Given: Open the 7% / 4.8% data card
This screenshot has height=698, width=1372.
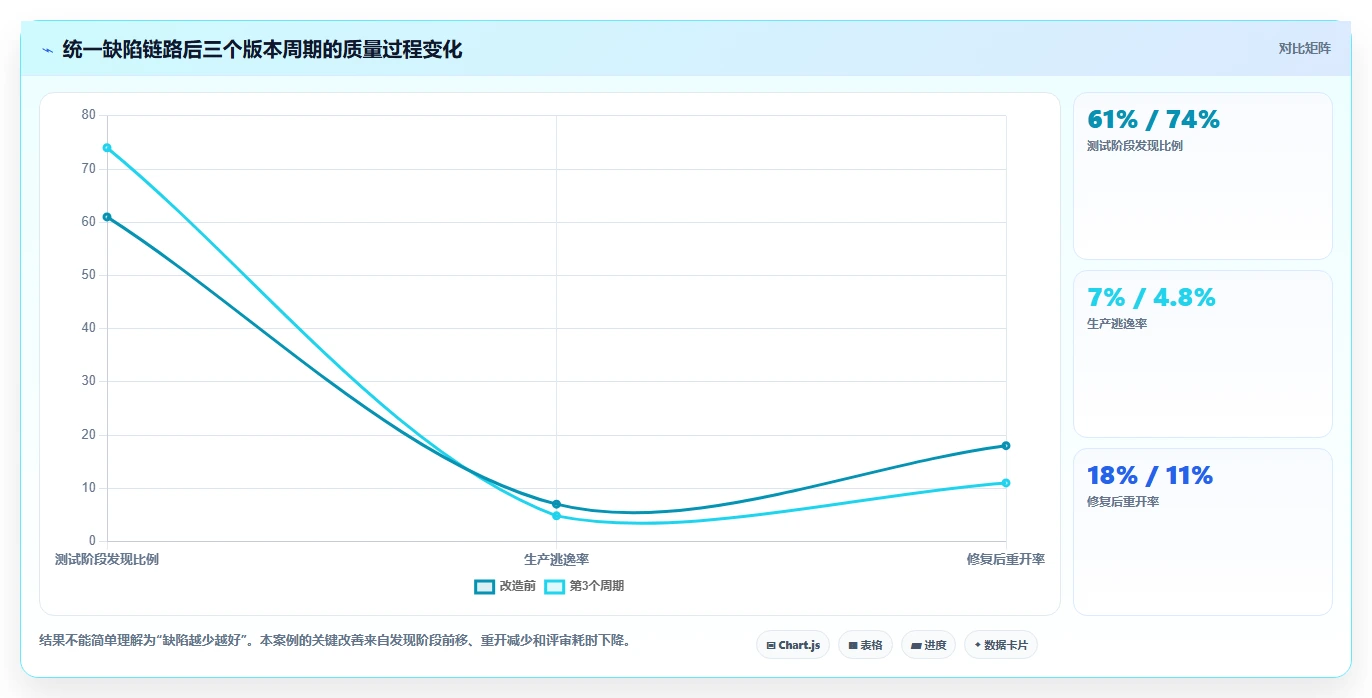Looking at the screenshot, I should point(1202,354).
